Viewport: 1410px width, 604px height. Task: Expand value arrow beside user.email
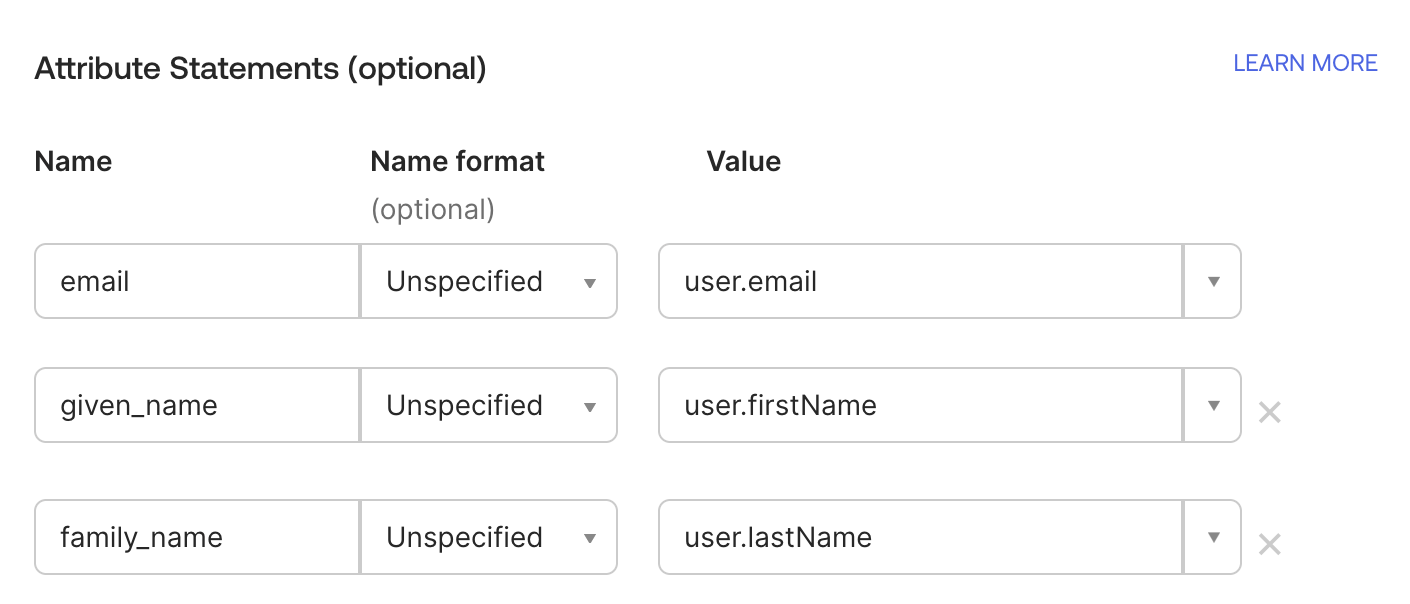1213,282
